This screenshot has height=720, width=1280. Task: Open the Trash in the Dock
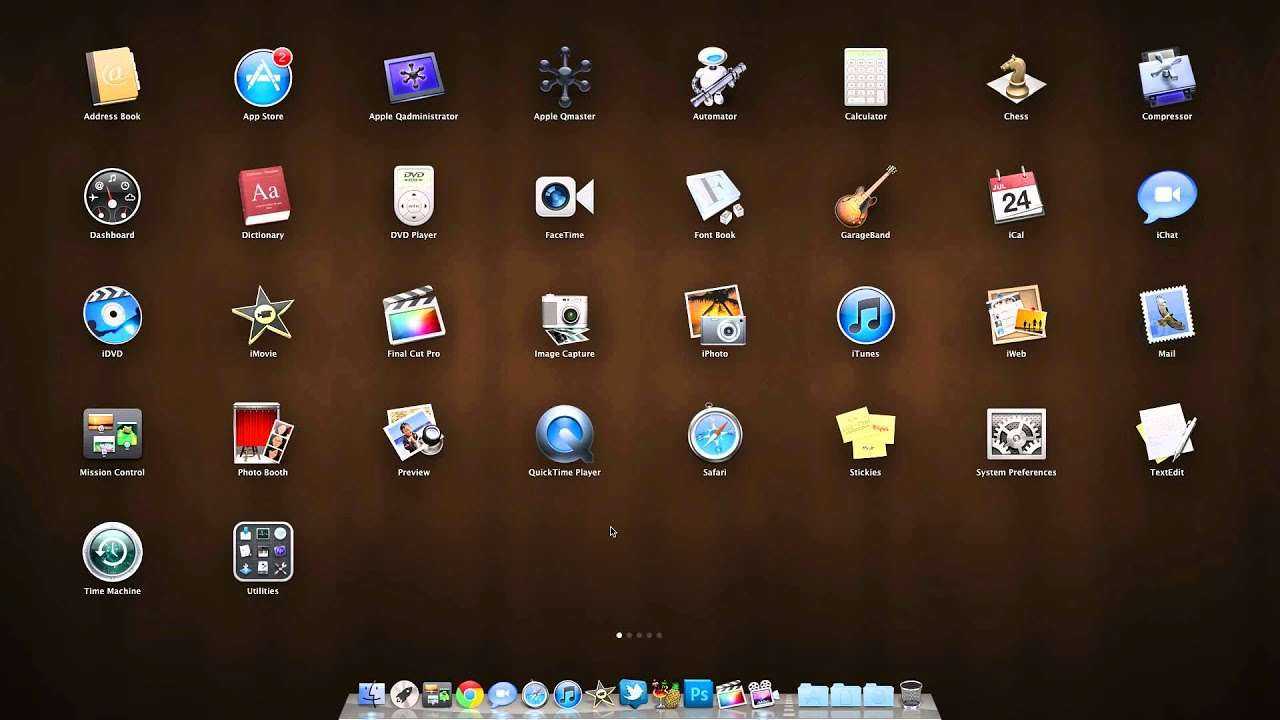pyautogui.click(x=910, y=694)
